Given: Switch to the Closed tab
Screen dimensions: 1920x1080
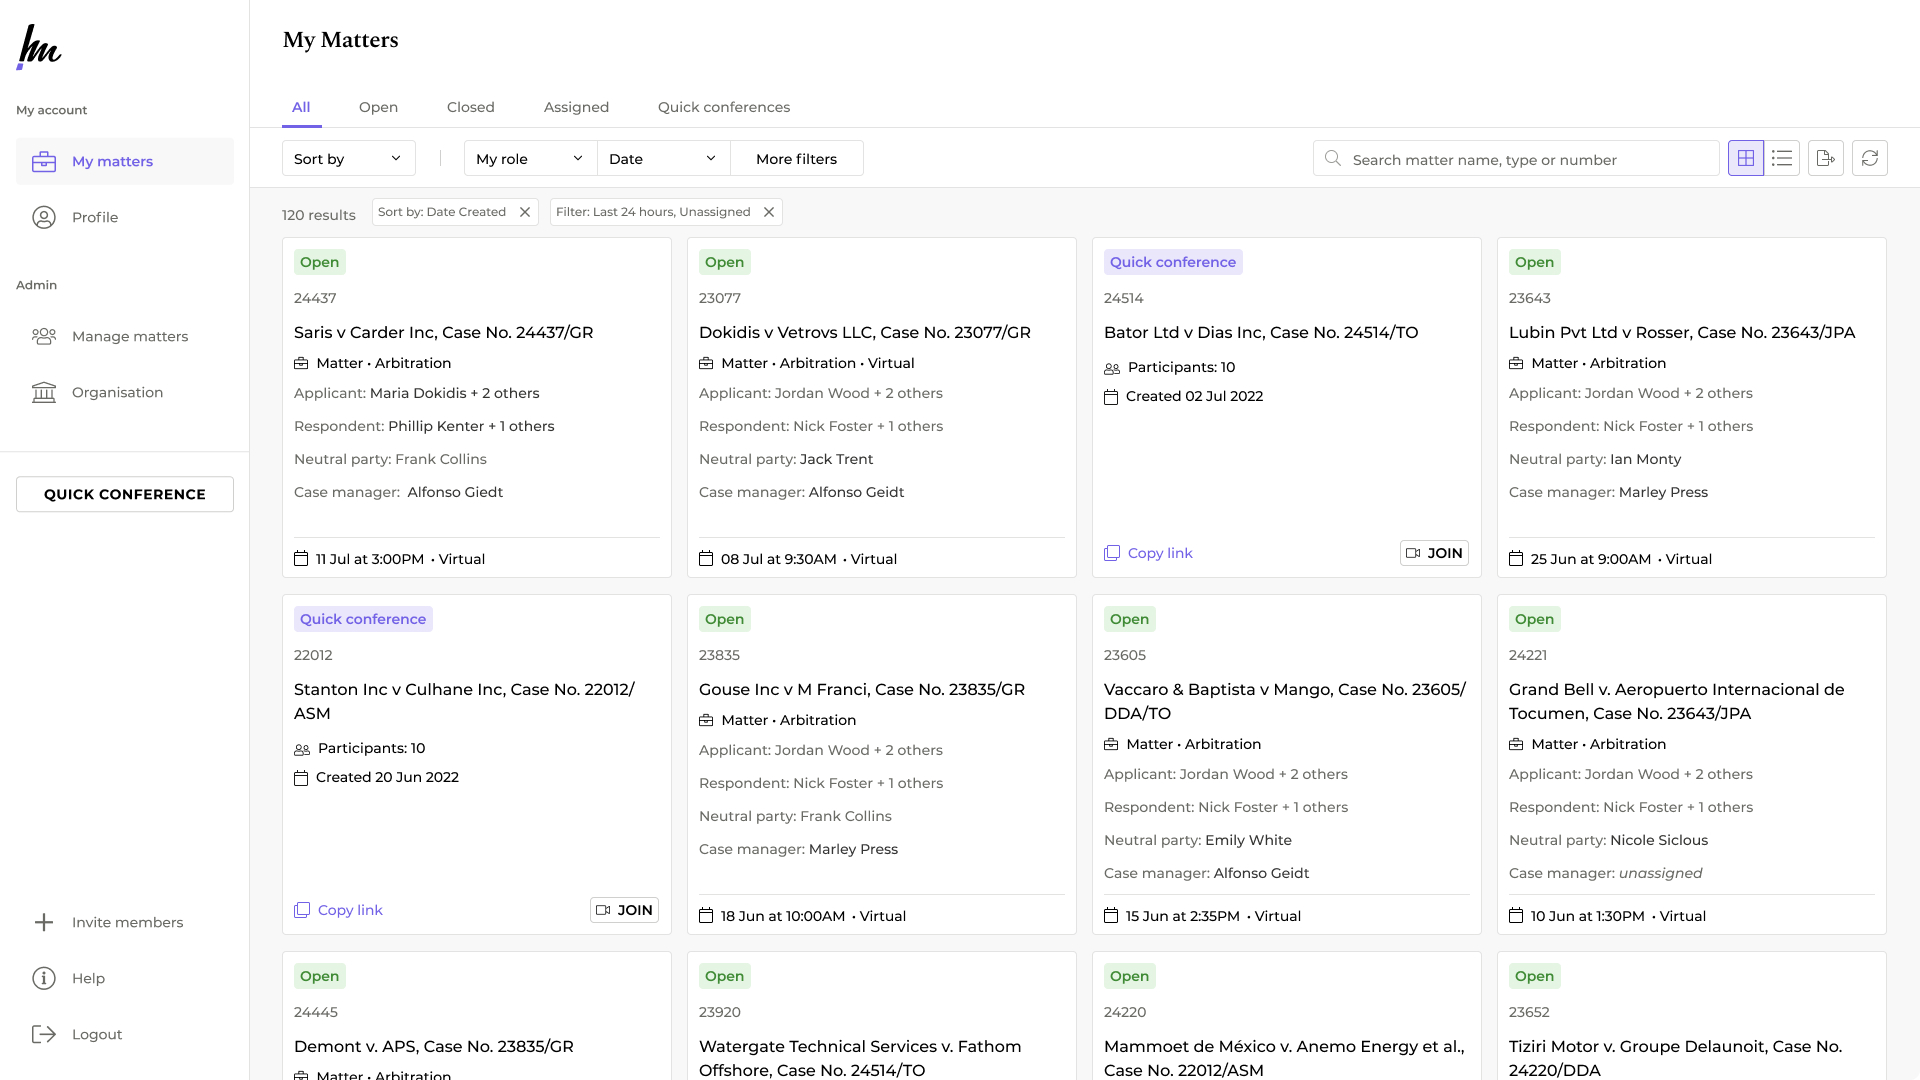Looking at the screenshot, I should click(470, 107).
